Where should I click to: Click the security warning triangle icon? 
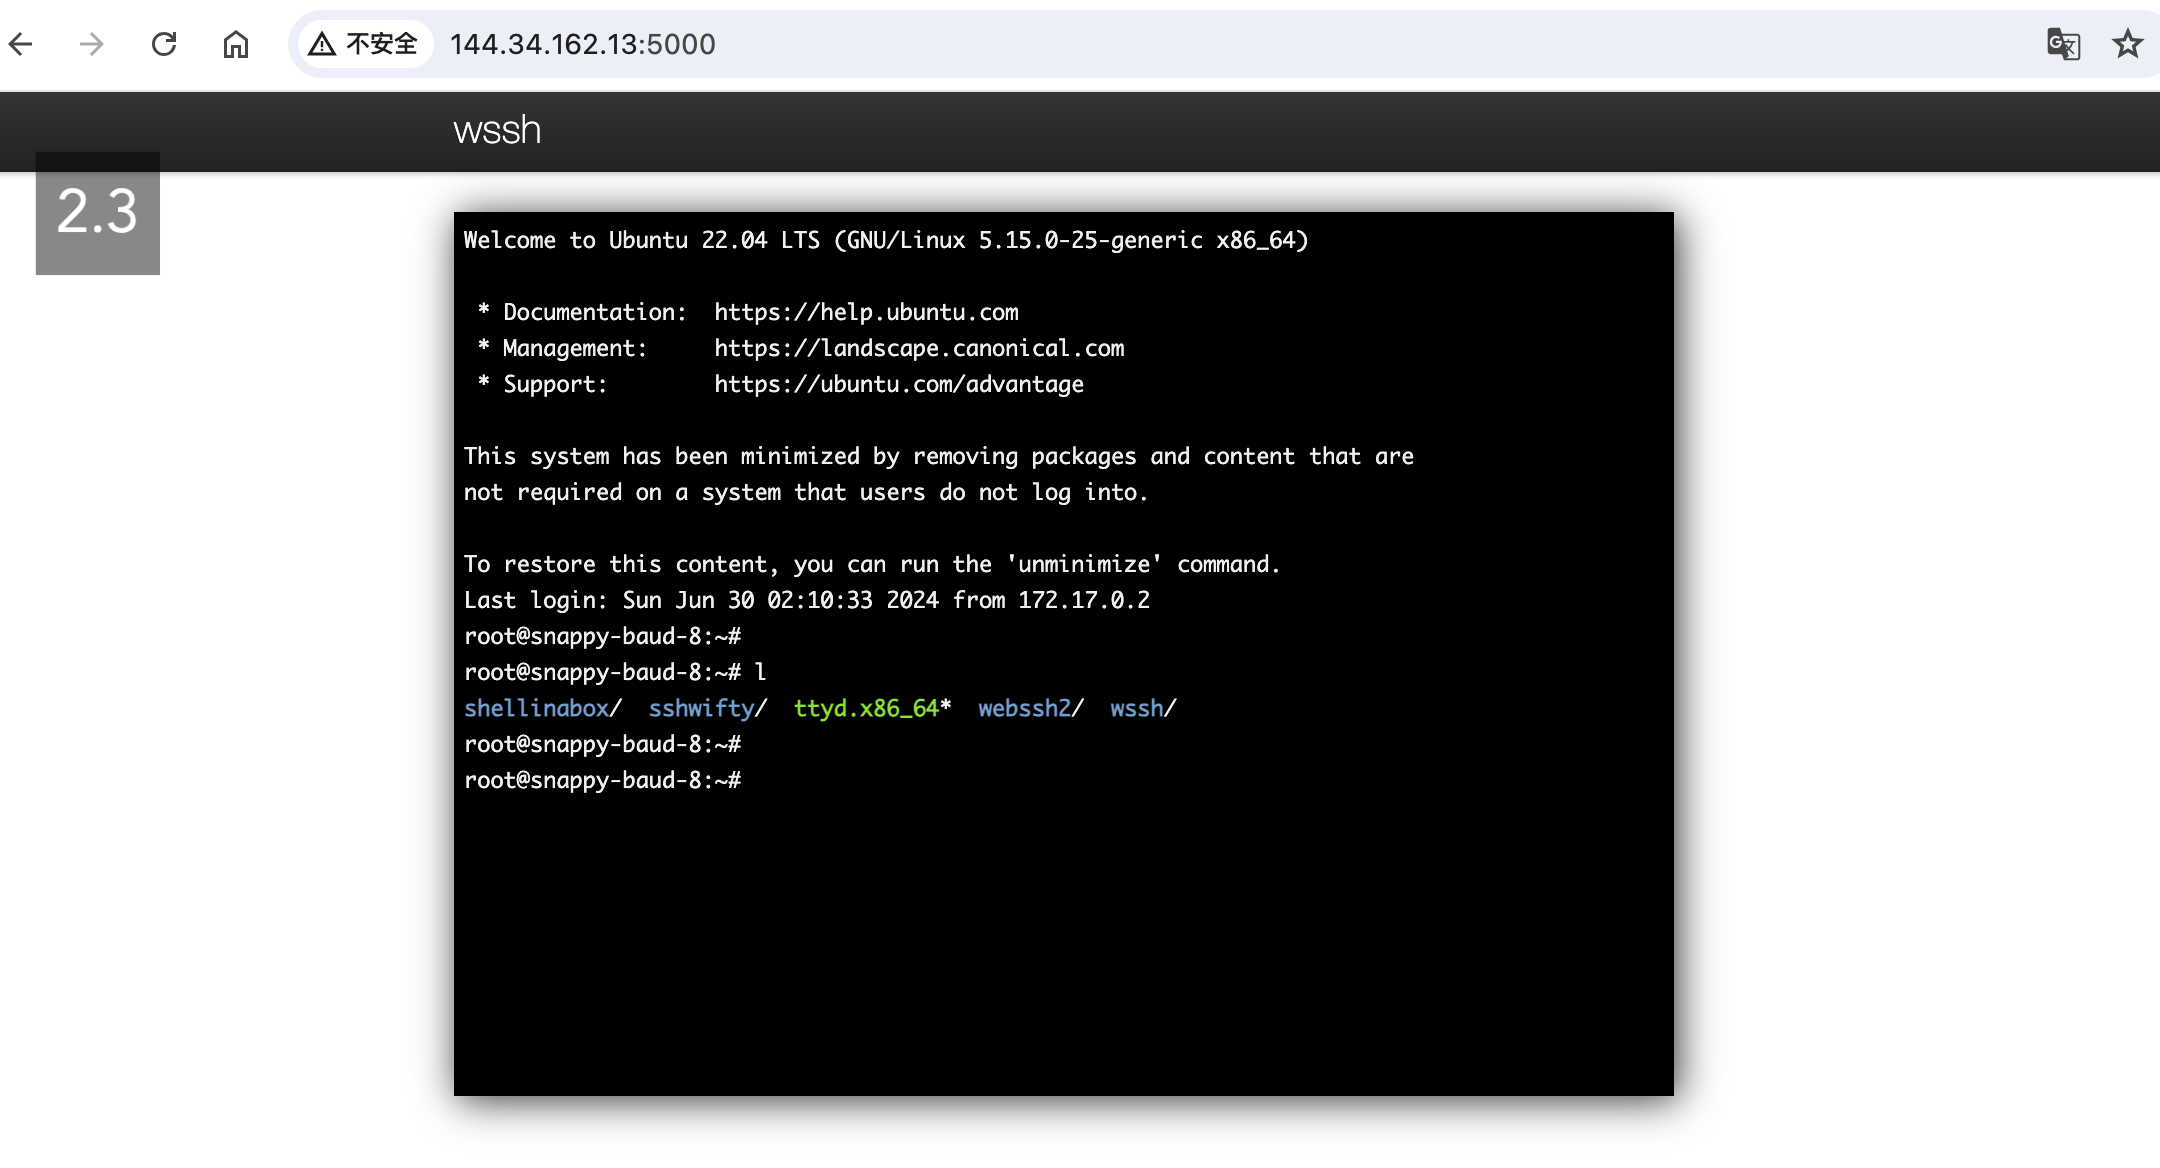tap(322, 43)
